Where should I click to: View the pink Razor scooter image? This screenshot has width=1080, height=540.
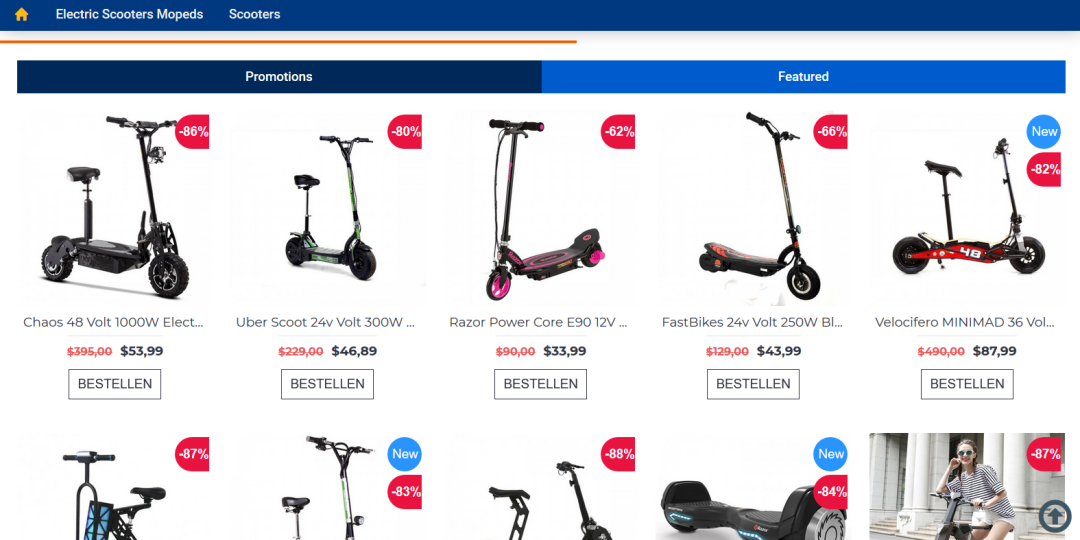click(x=540, y=207)
